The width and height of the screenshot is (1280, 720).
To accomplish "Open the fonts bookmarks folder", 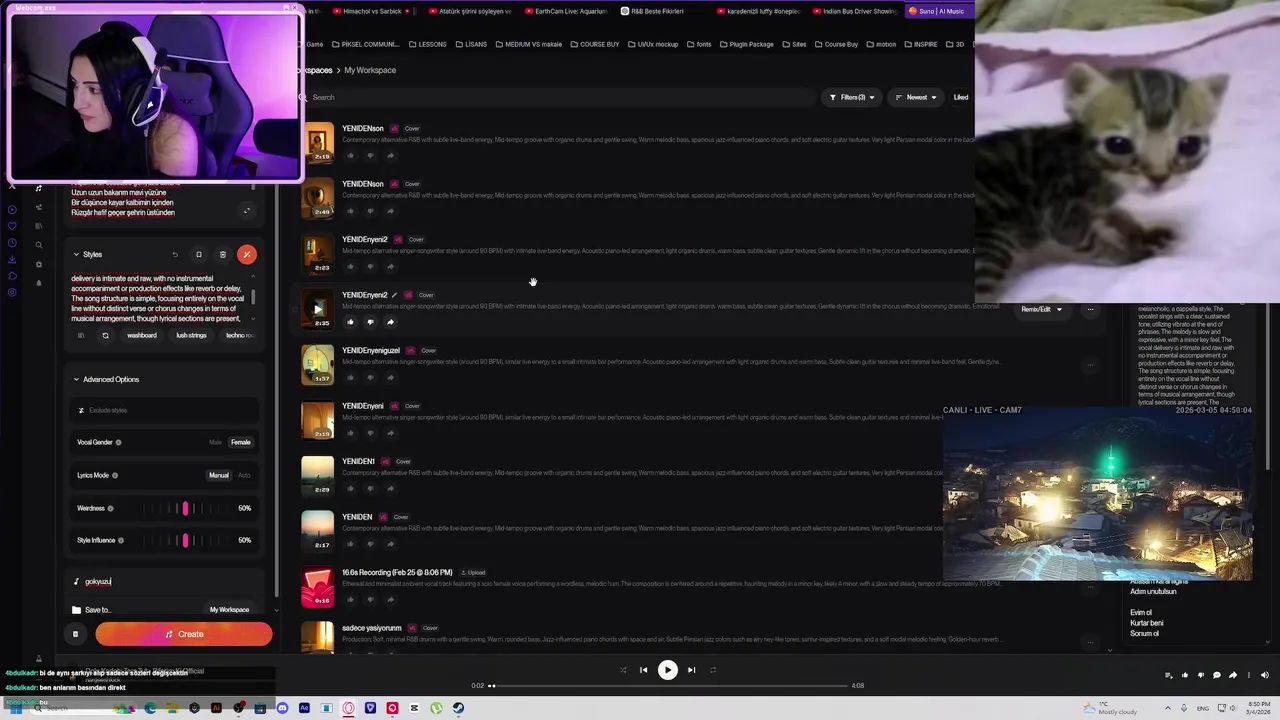I will (x=699, y=44).
